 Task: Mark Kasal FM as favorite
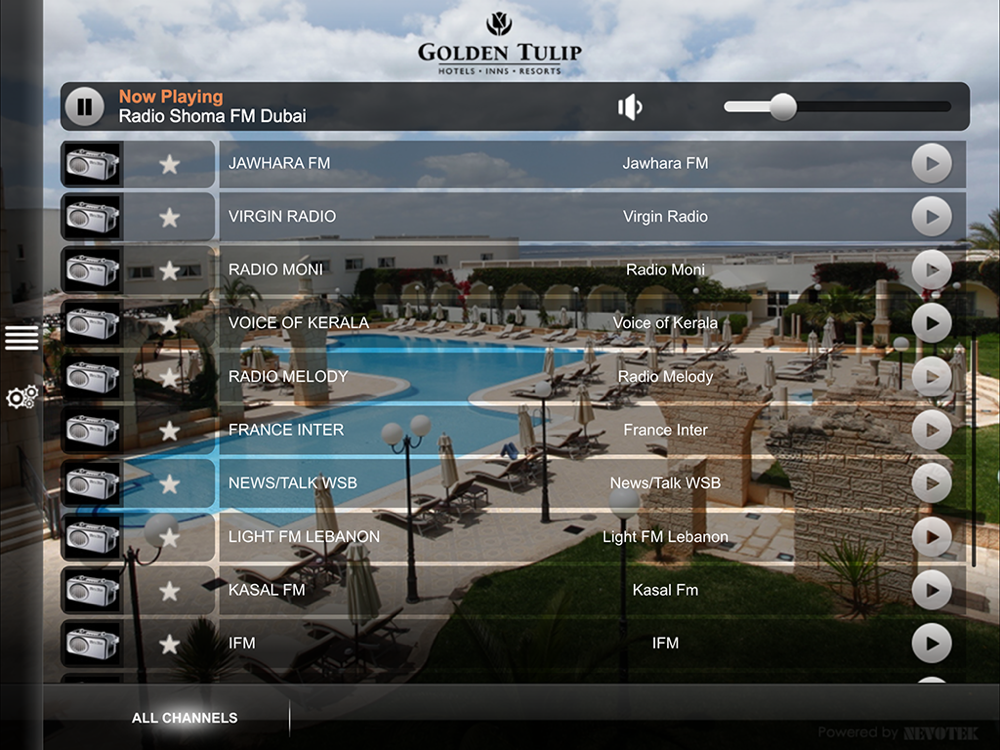point(169,591)
